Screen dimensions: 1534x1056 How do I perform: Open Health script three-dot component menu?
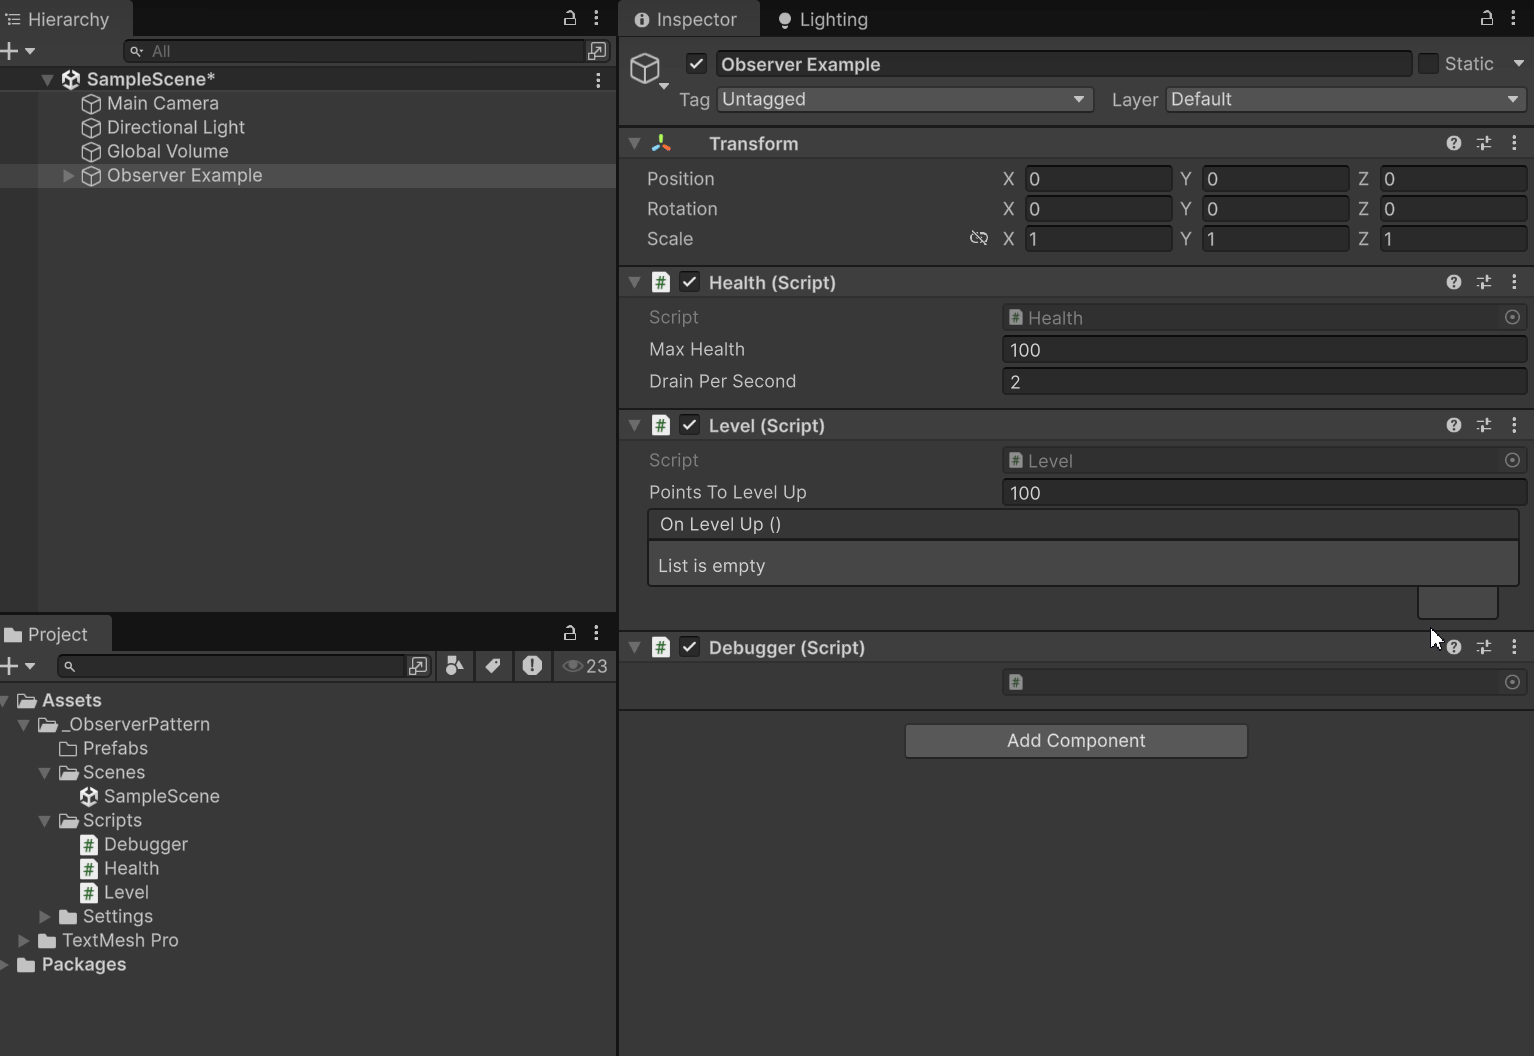[x=1514, y=283]
